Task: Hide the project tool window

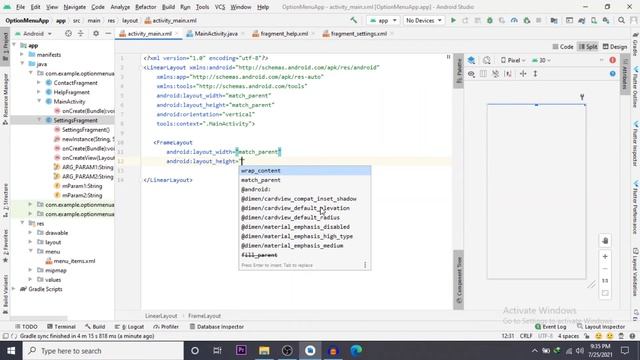Action: point(108,33)
